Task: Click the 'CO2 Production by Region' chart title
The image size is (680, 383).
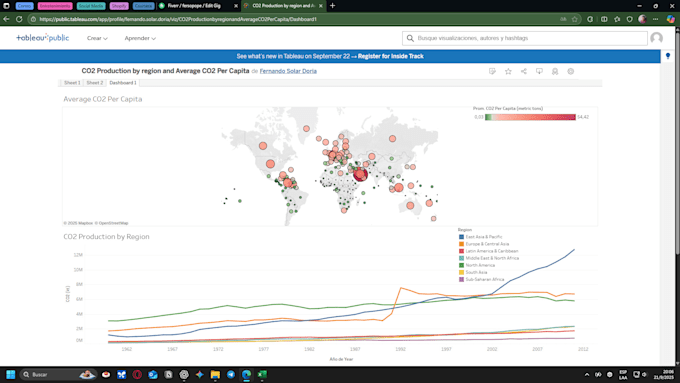Action: click(106, 236)
